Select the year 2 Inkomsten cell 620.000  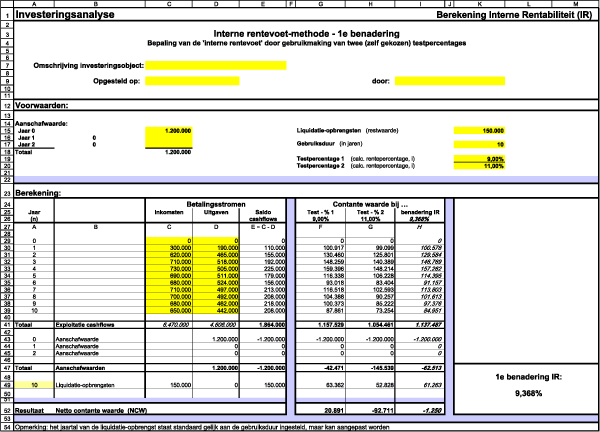point(169,254)
